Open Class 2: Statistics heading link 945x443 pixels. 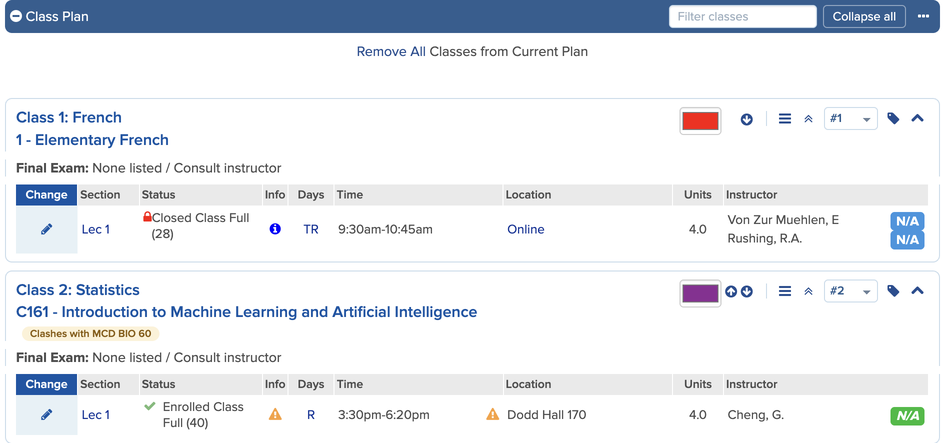point(78,290)
